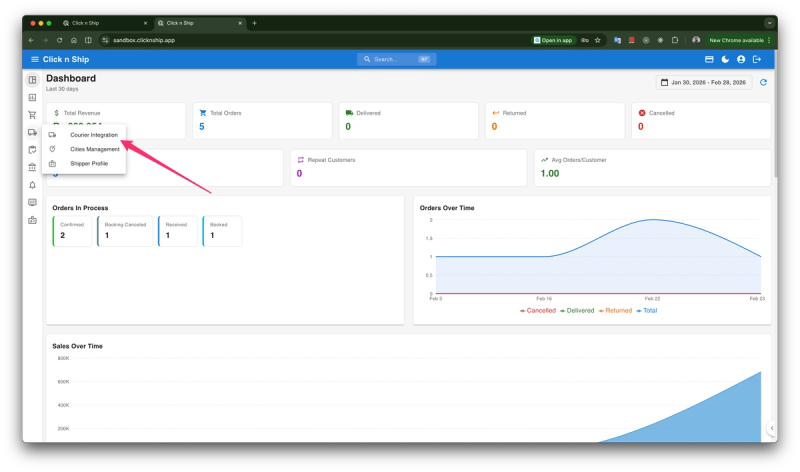Click the site info icon beside the URL
800x472 pixels.
[105, 40]
